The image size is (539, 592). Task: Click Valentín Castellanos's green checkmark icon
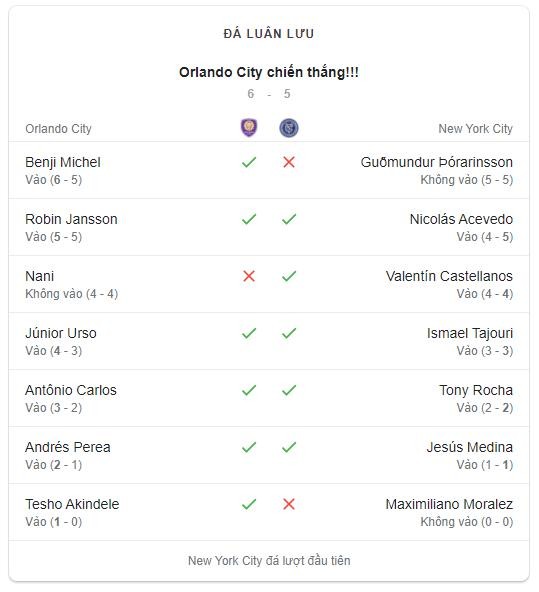[289, 276]
